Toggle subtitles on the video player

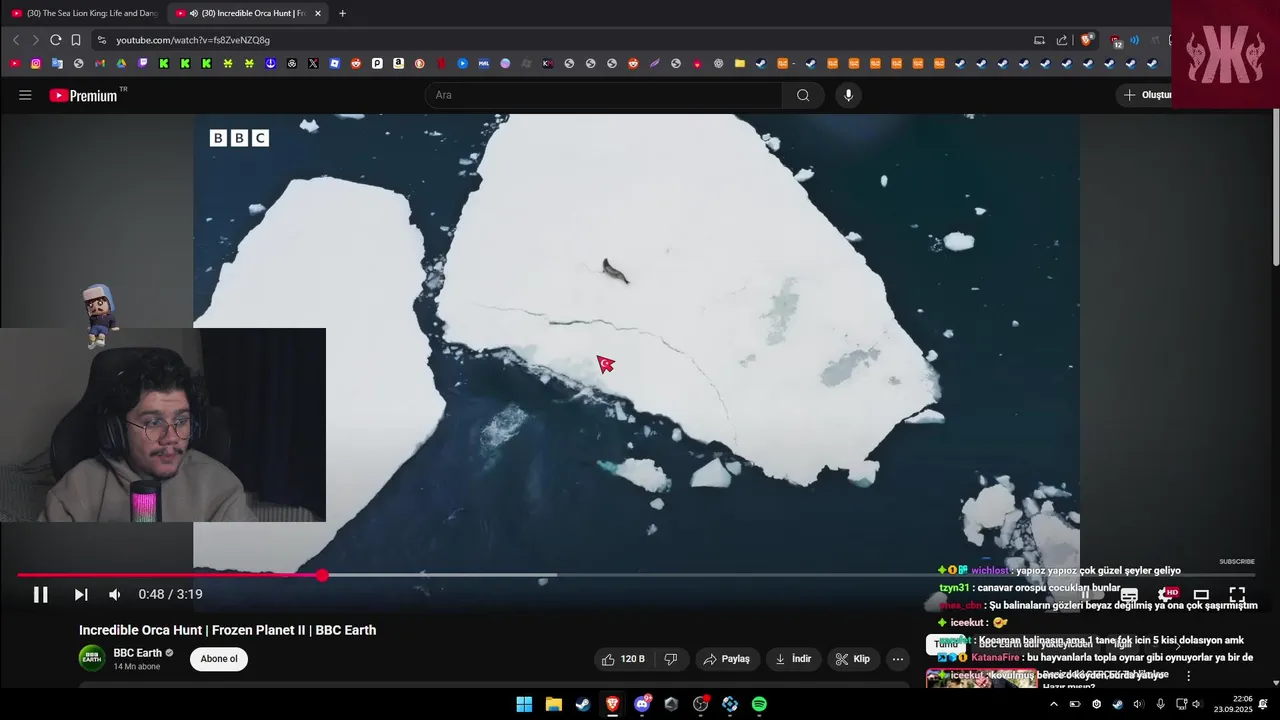(1129, 595)
